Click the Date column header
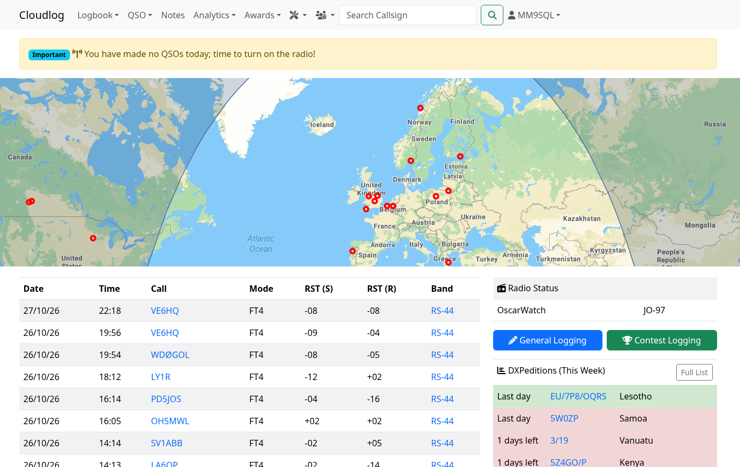The width and height of the screenshot is (740, 467). coord(34,289)
